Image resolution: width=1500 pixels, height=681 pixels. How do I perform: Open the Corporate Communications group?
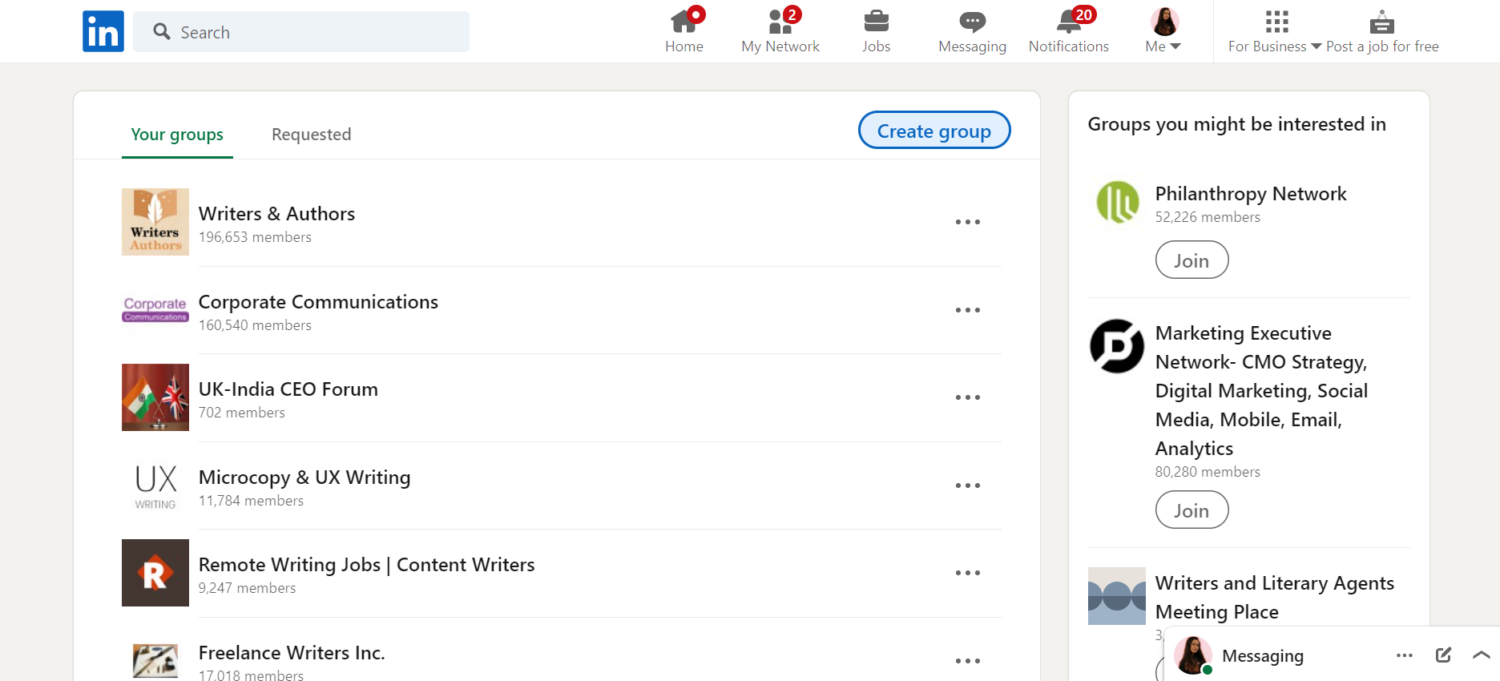pyautogui.click(x=318, y=302)
